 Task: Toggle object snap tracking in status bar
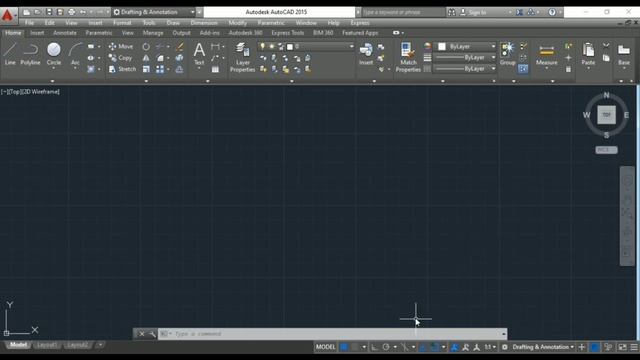pyautogui.click(x=423, y=347)
